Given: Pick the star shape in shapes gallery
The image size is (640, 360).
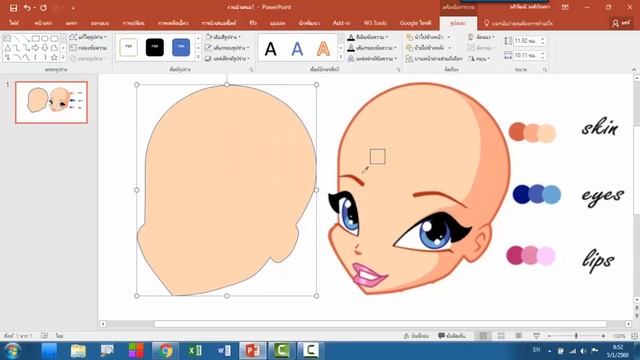Looking at the screenshot, I should [x=54, y=58].
